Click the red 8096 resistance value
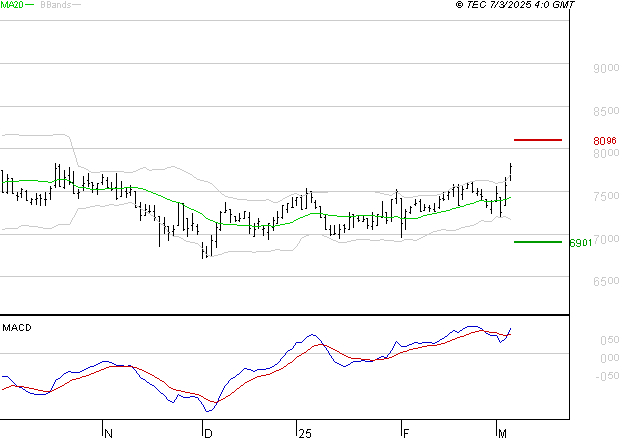The width and height of the screenshot is (627, 440). coord(605,141)
